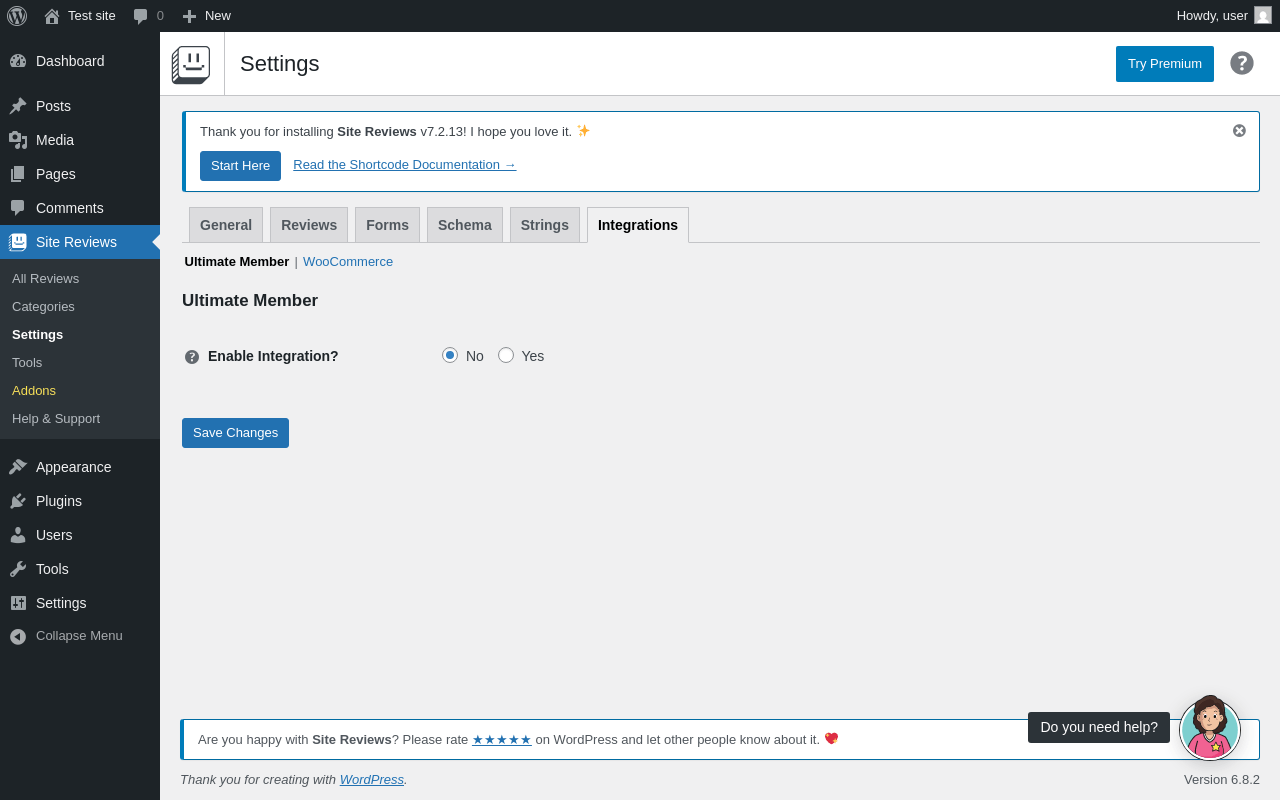Click the Pages icon in sidebar
1280x800 pixels.
coord(18,174)
